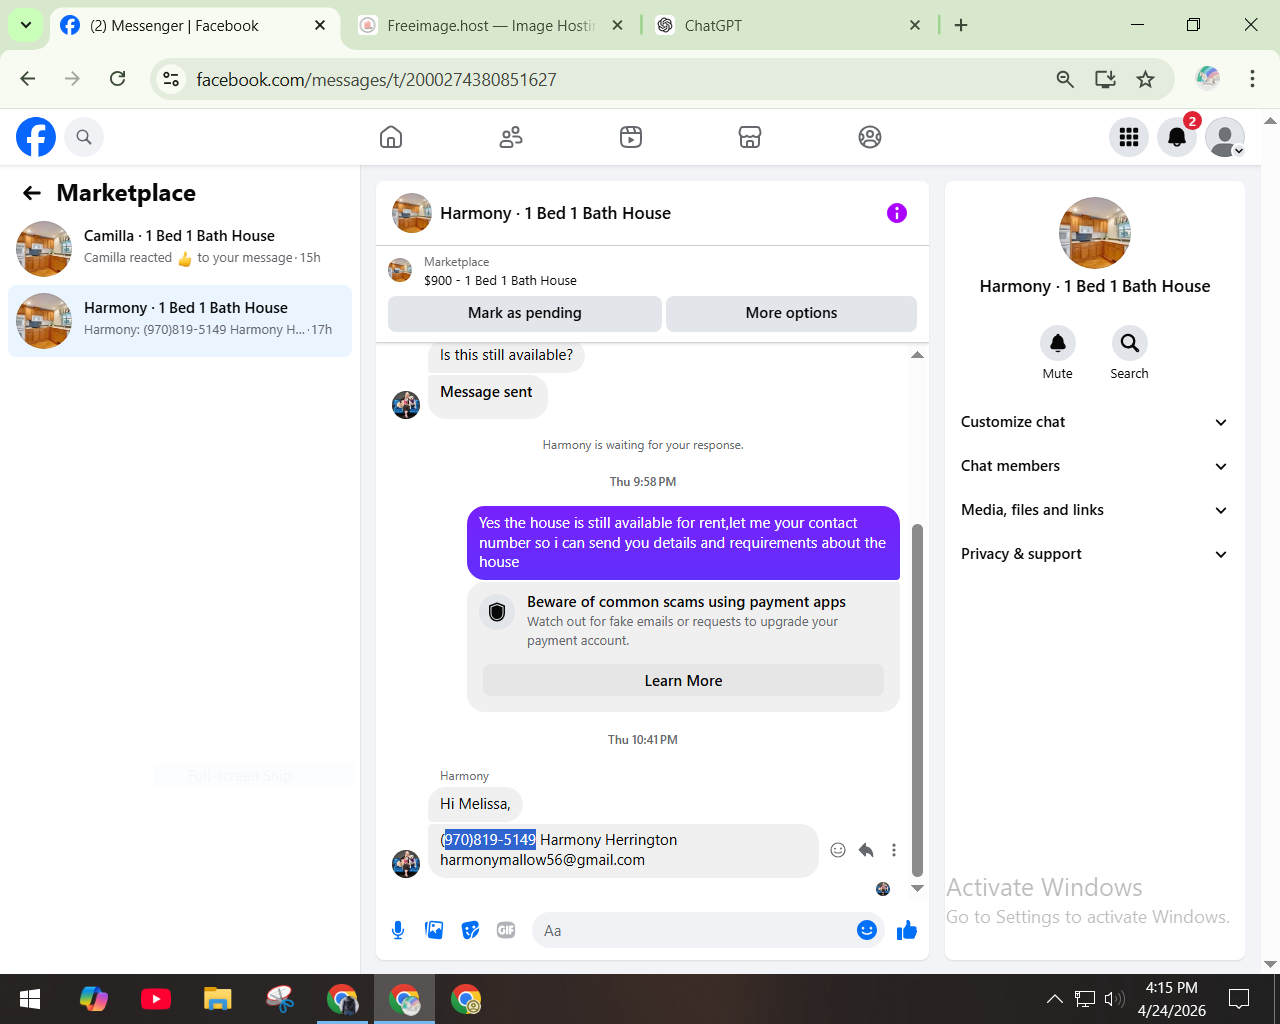Open the account profile picture menu
The width and height of the screenshot is (1280, 1024).
coord(1225,137)
